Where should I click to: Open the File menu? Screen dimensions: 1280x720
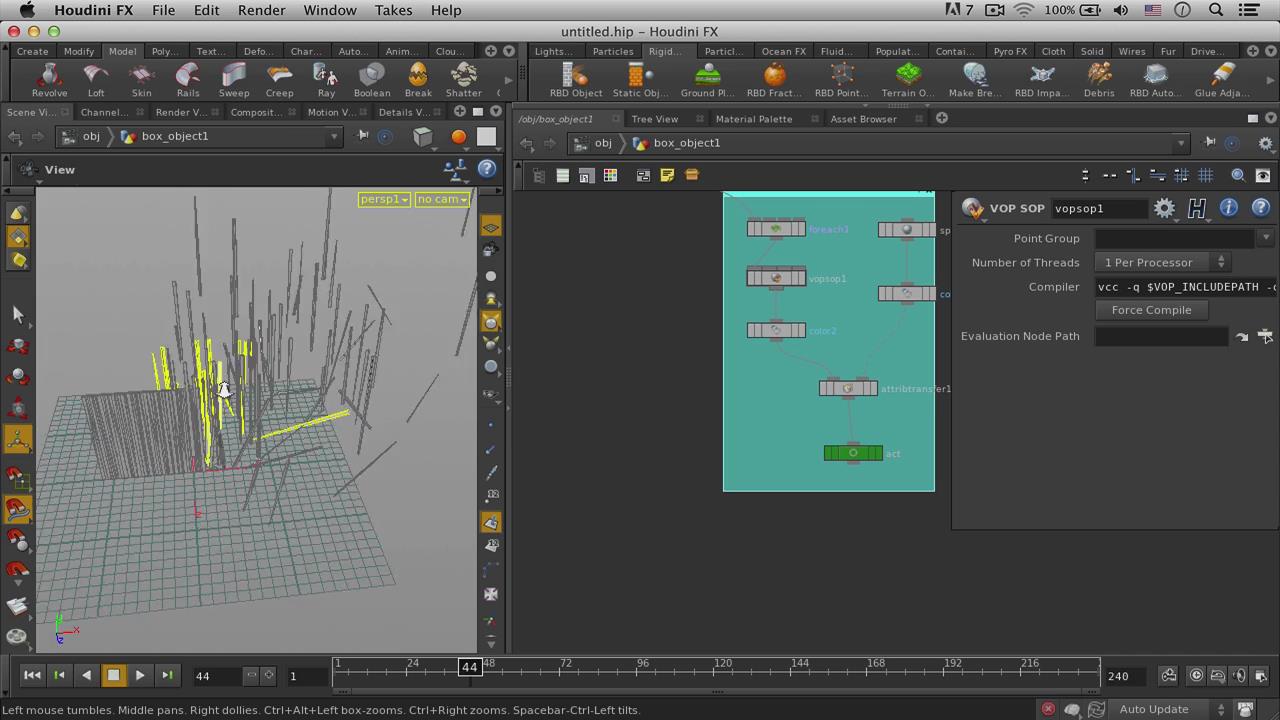point(163,10)
